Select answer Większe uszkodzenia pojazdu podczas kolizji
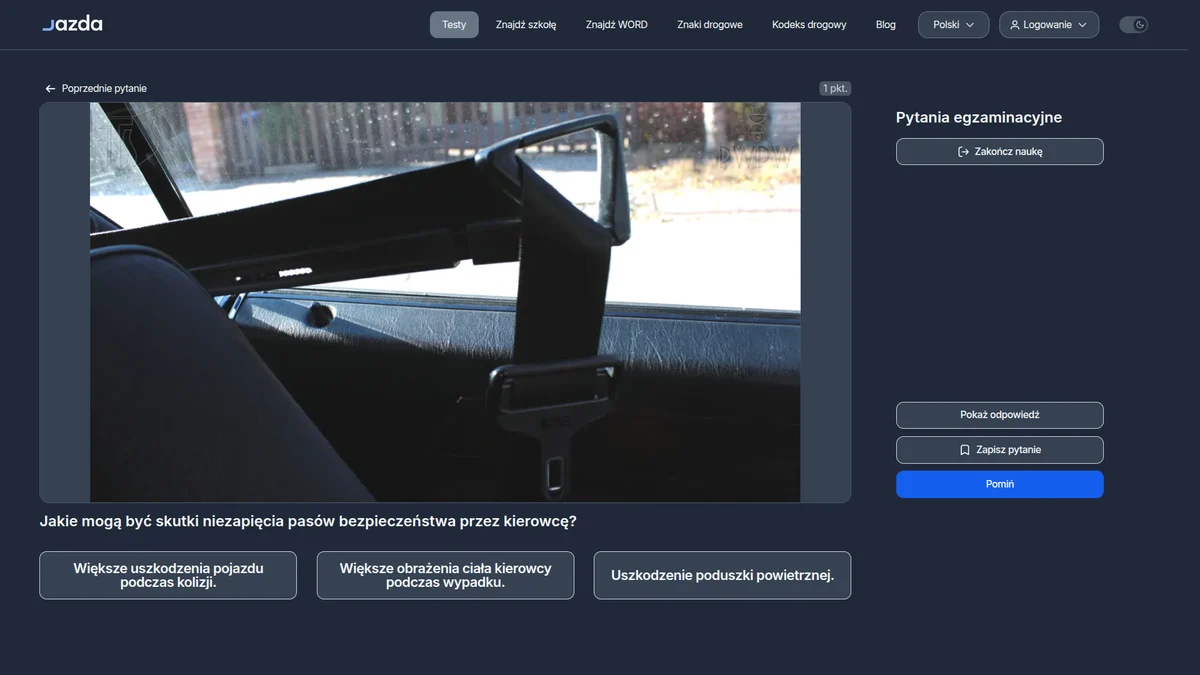 pos(168,575)
